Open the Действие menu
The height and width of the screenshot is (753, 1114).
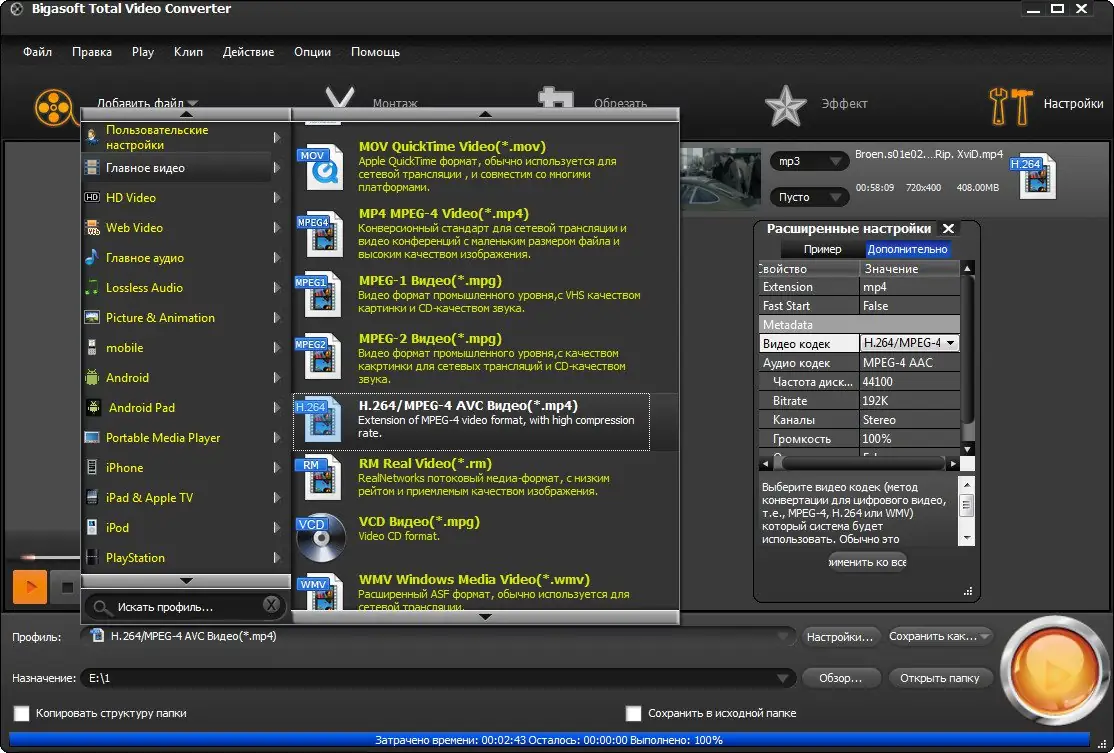click(248, 52)
